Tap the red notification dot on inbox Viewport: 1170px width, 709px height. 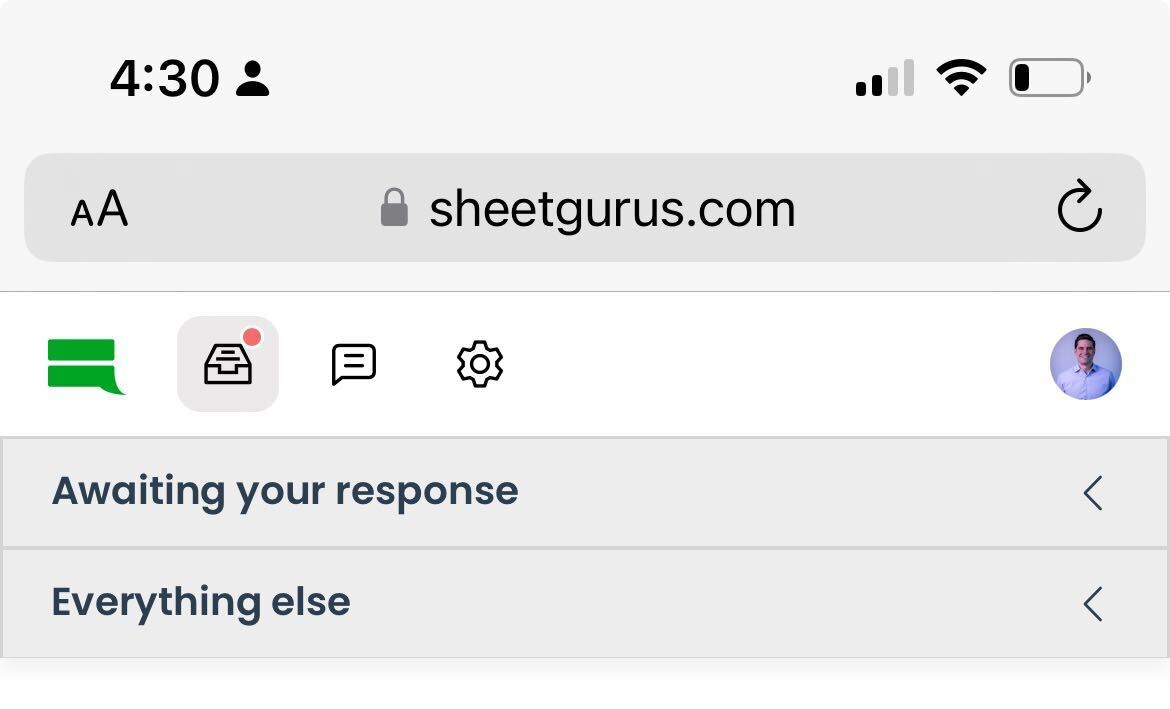[x=252, y=337]
